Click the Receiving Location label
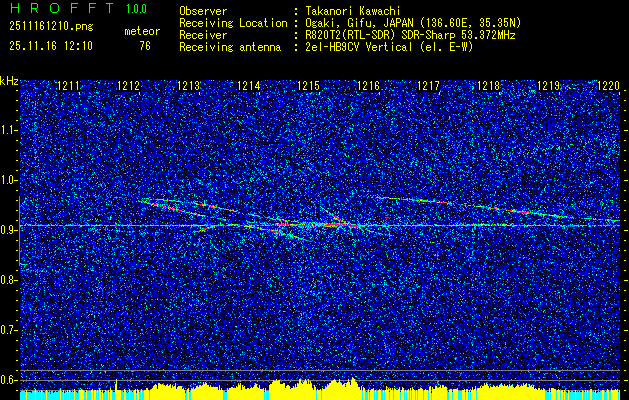The image size is (629, 400). click(233, 23)
